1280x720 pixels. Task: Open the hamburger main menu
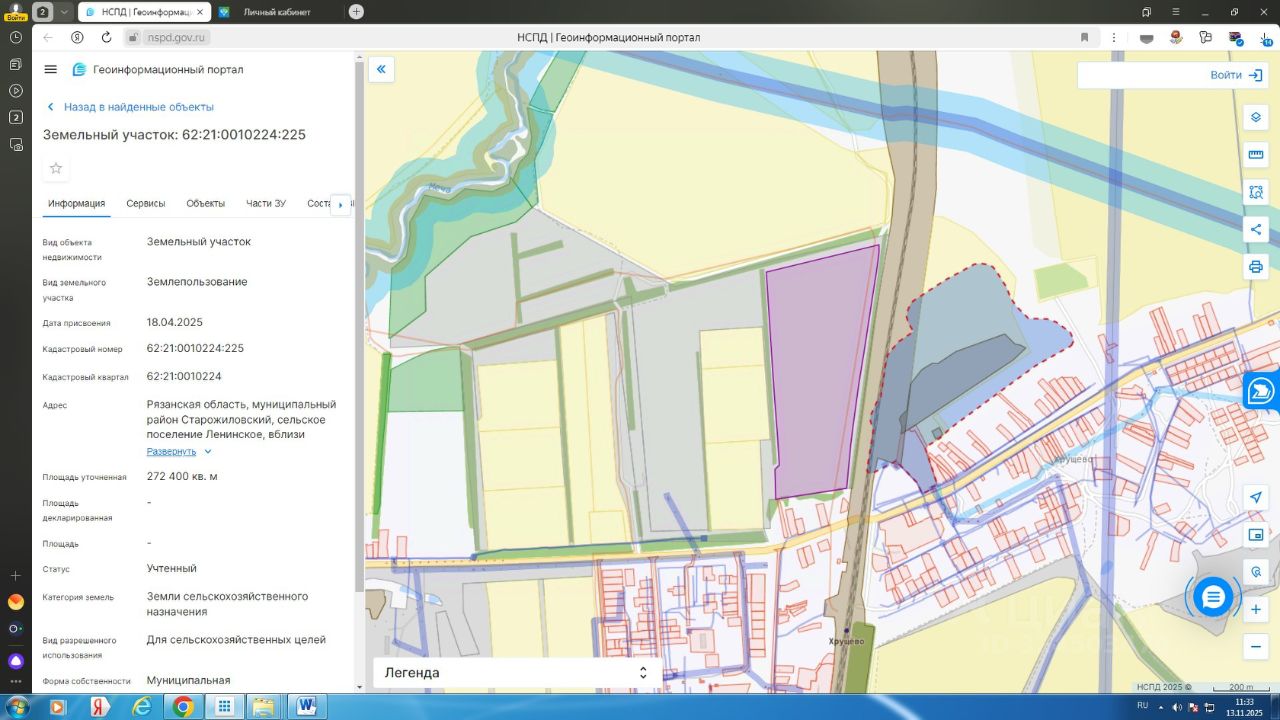51,69
